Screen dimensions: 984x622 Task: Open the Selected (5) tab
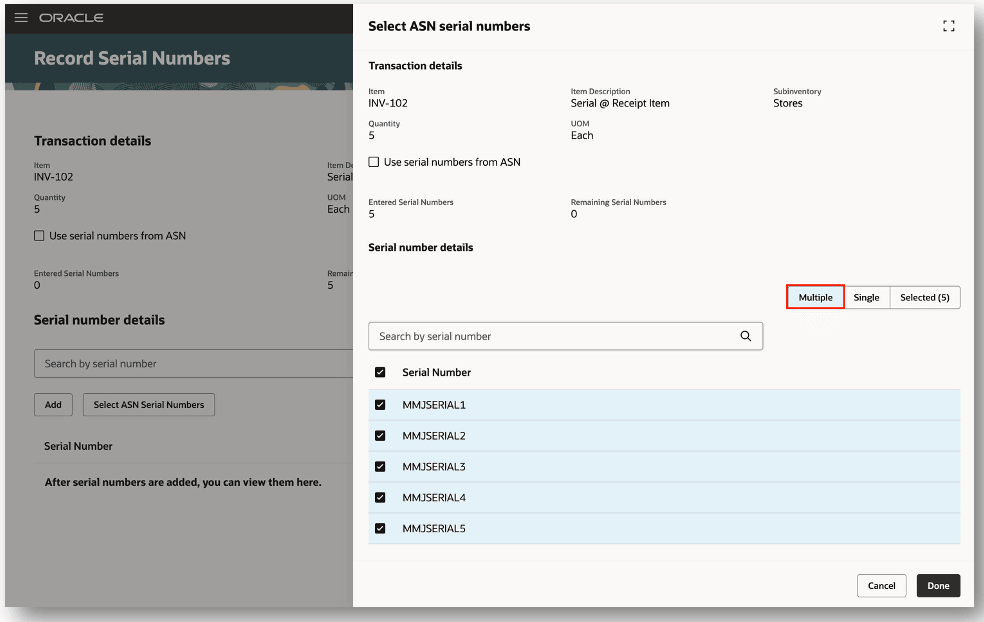tap(923, 297)
